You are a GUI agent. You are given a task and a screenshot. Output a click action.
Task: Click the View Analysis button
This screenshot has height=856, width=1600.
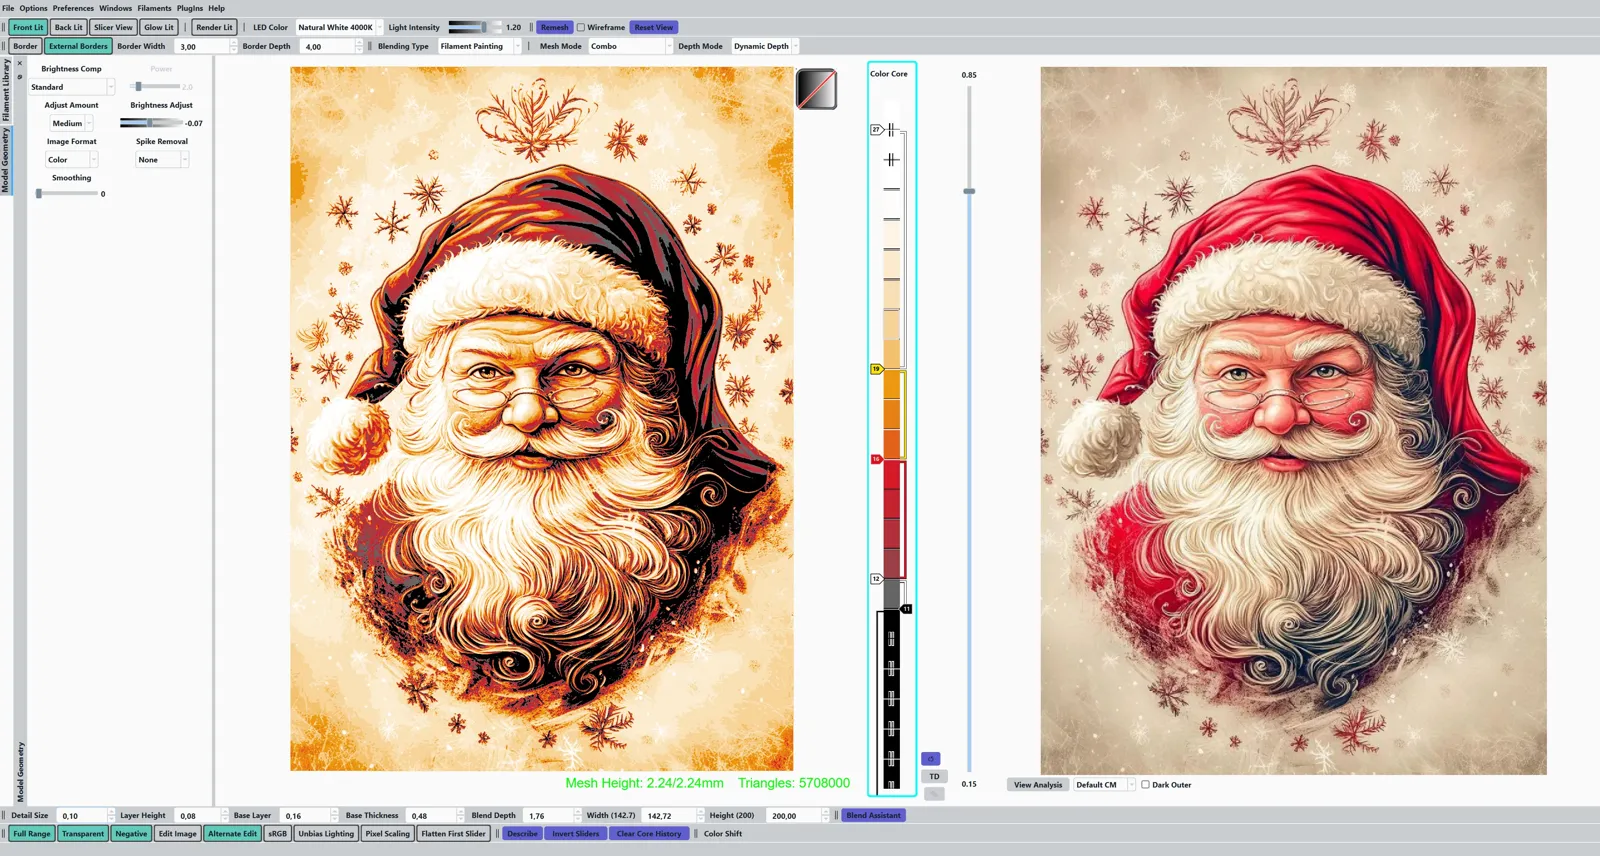click(x=1038, y=785)
